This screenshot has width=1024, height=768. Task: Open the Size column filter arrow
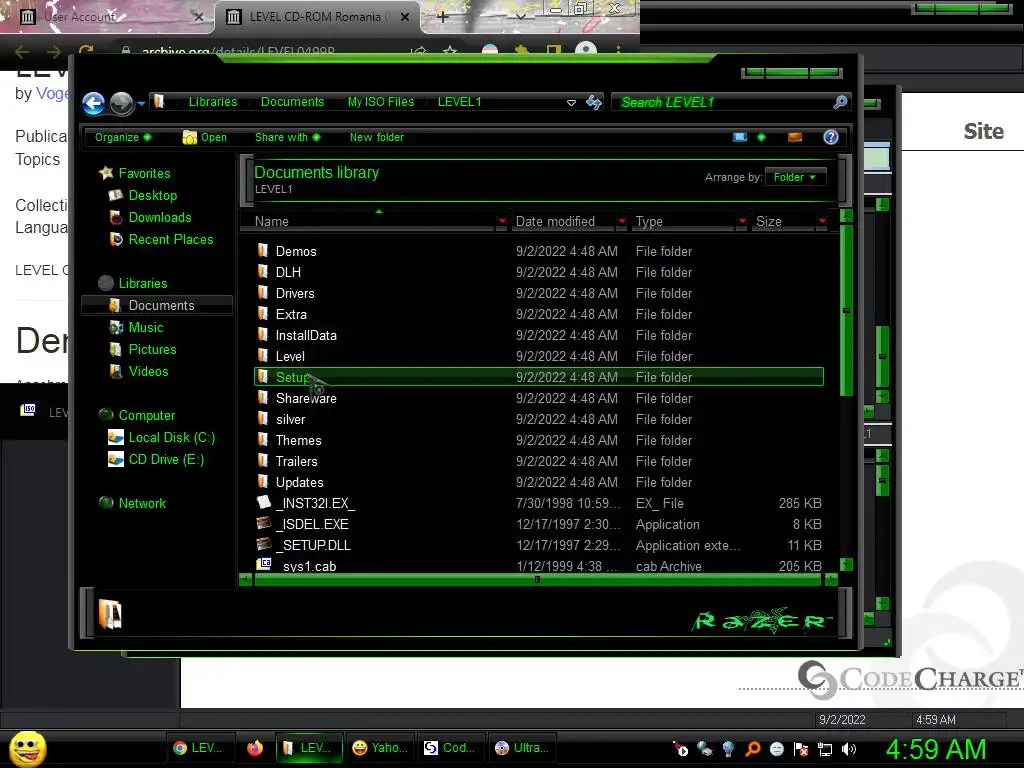[822, 221]
